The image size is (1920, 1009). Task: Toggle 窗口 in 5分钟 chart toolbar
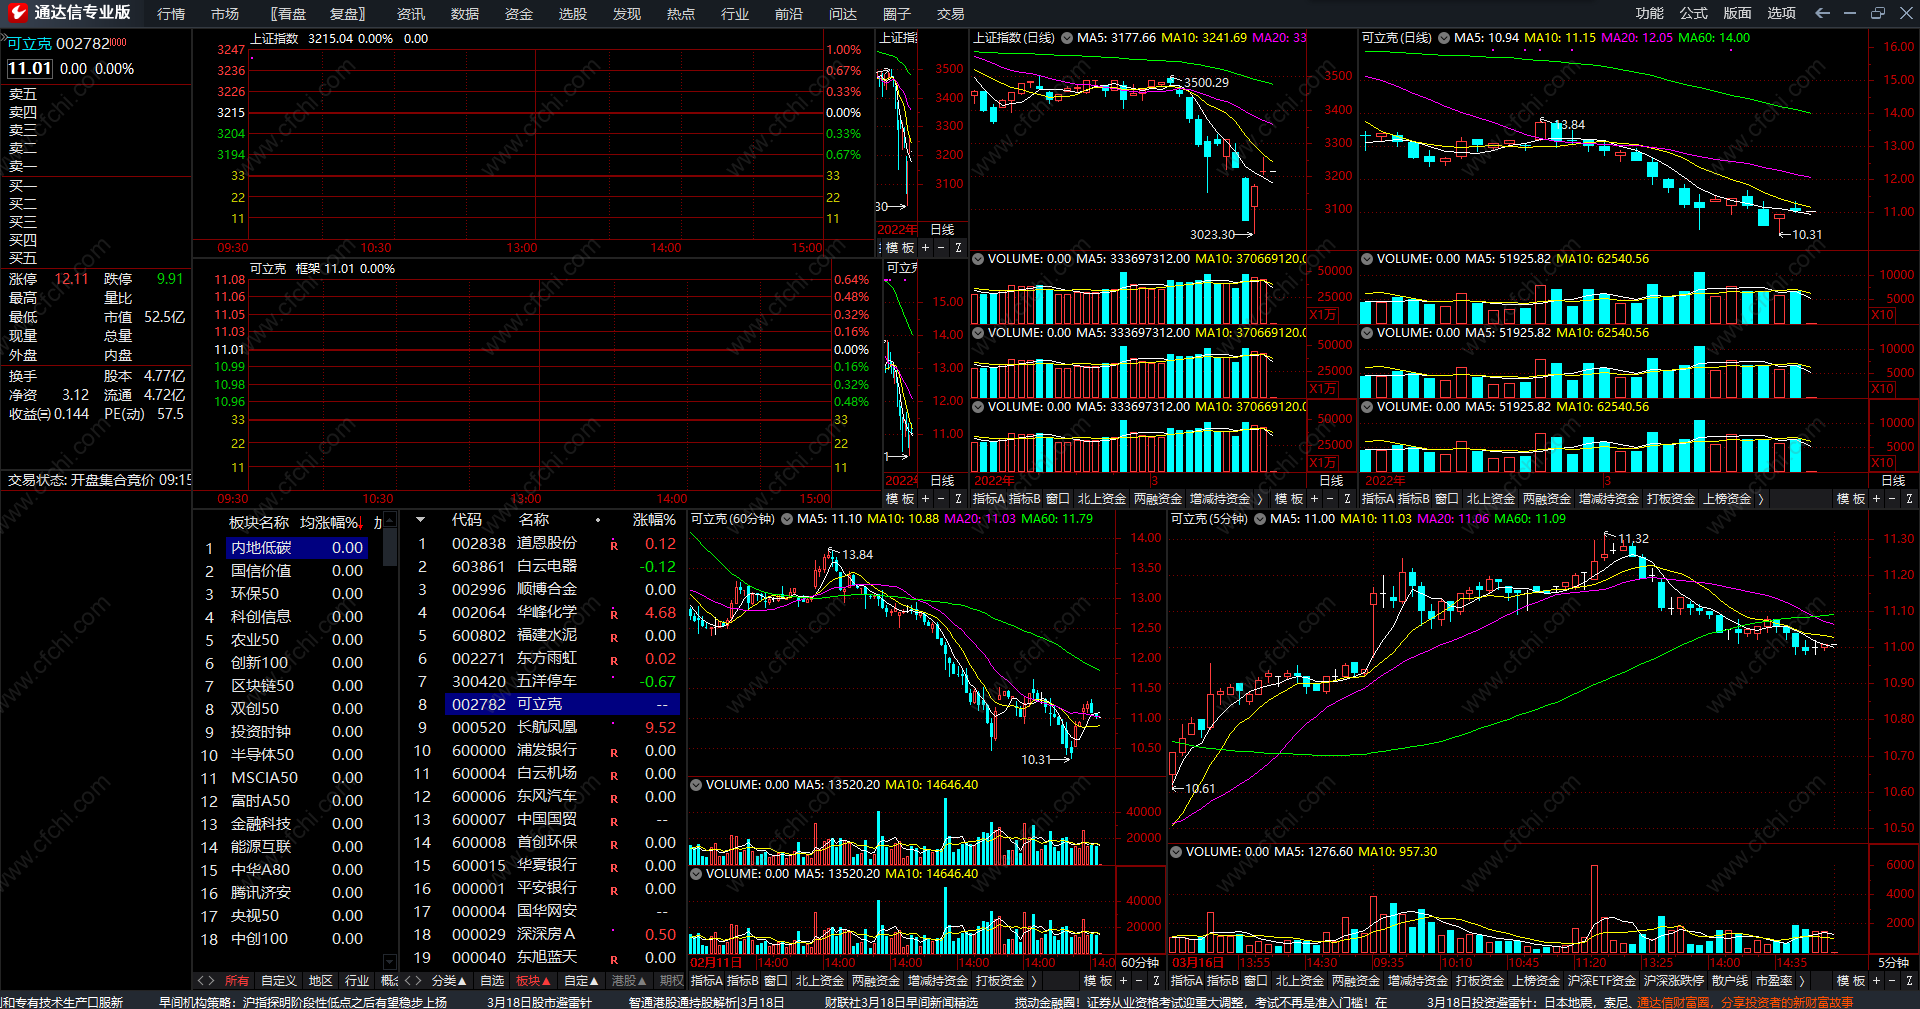(x=1256, y=981)
